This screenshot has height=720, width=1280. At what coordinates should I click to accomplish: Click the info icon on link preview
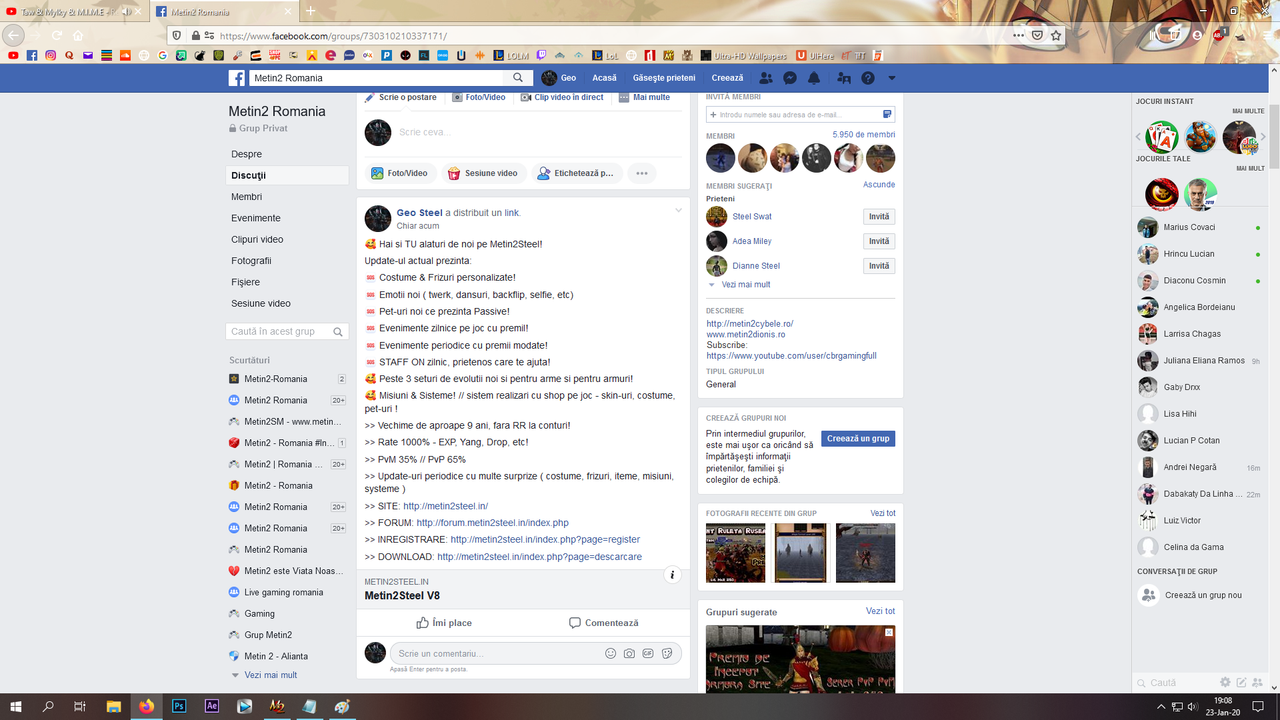(673, 575)
